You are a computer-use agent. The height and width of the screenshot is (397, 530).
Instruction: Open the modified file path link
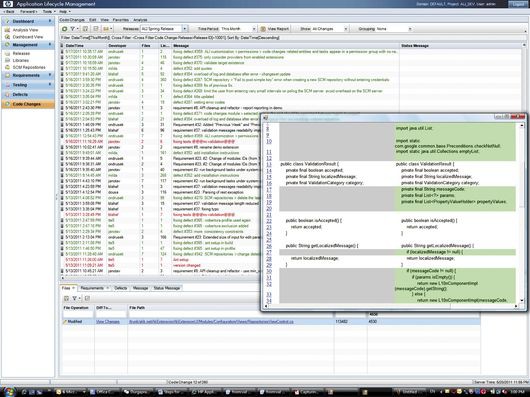211,322
